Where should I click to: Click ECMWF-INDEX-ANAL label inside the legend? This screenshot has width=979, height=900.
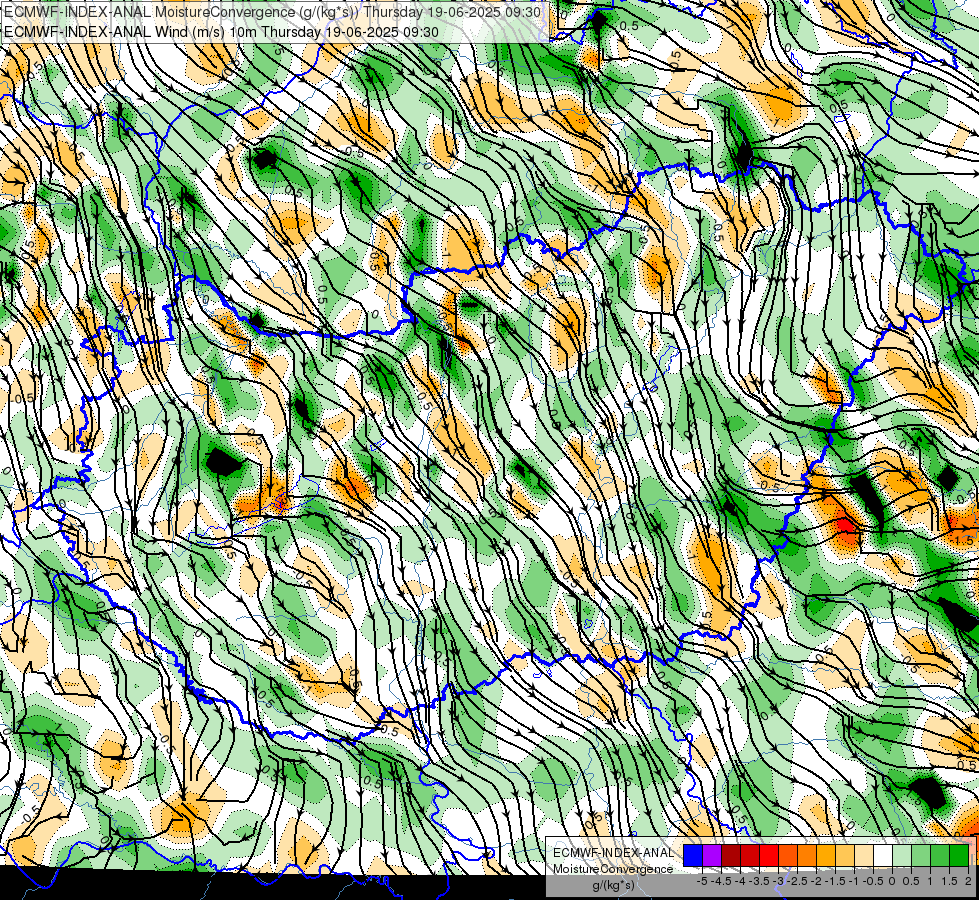pos(613,853)
